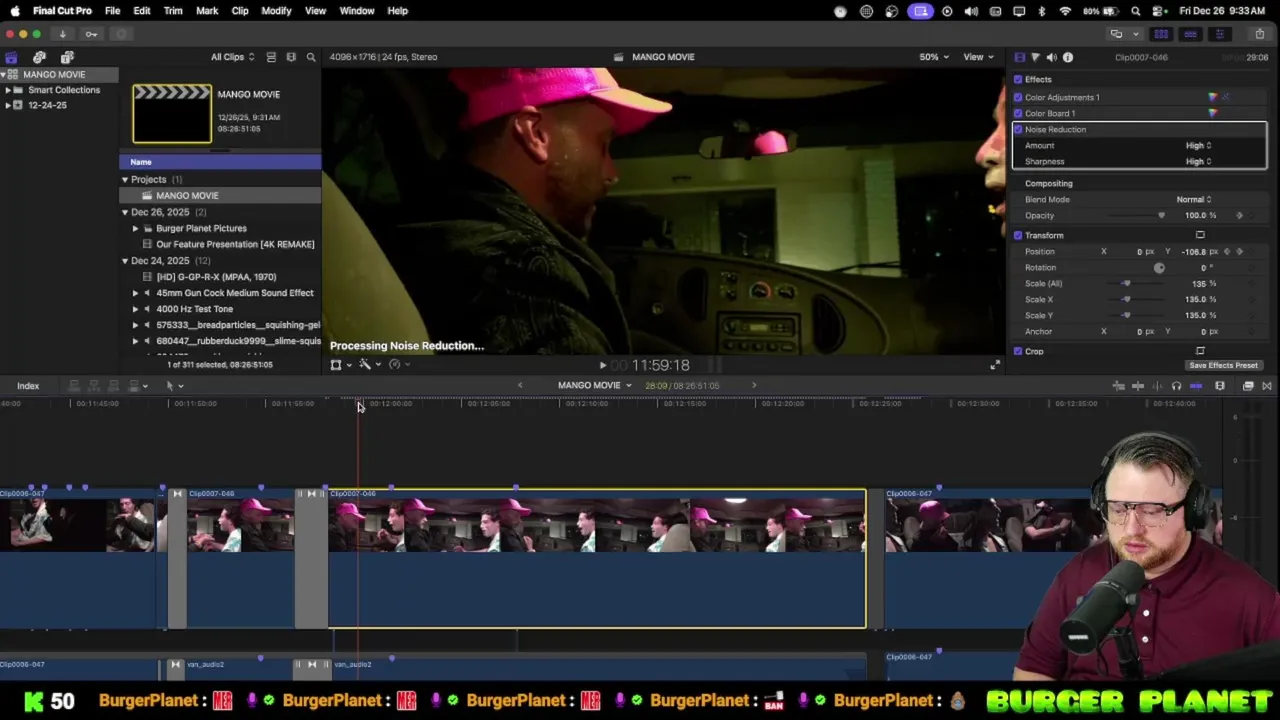1280x720 pixels.
Task: Toggle the inspector panel visibility button
Action: [x=1219, y=34]
